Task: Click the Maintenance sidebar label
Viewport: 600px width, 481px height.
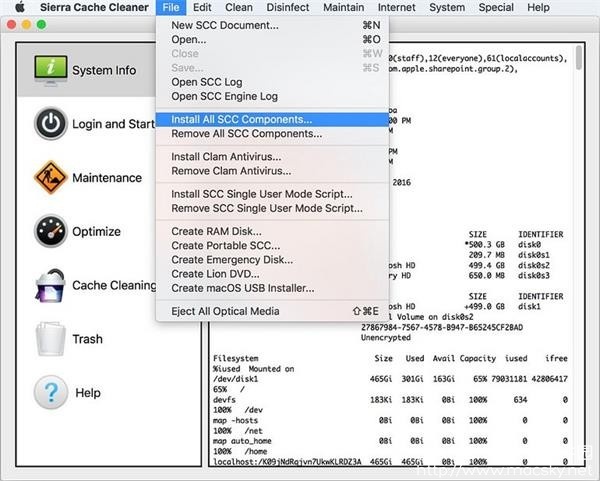Action: [107, 178]
